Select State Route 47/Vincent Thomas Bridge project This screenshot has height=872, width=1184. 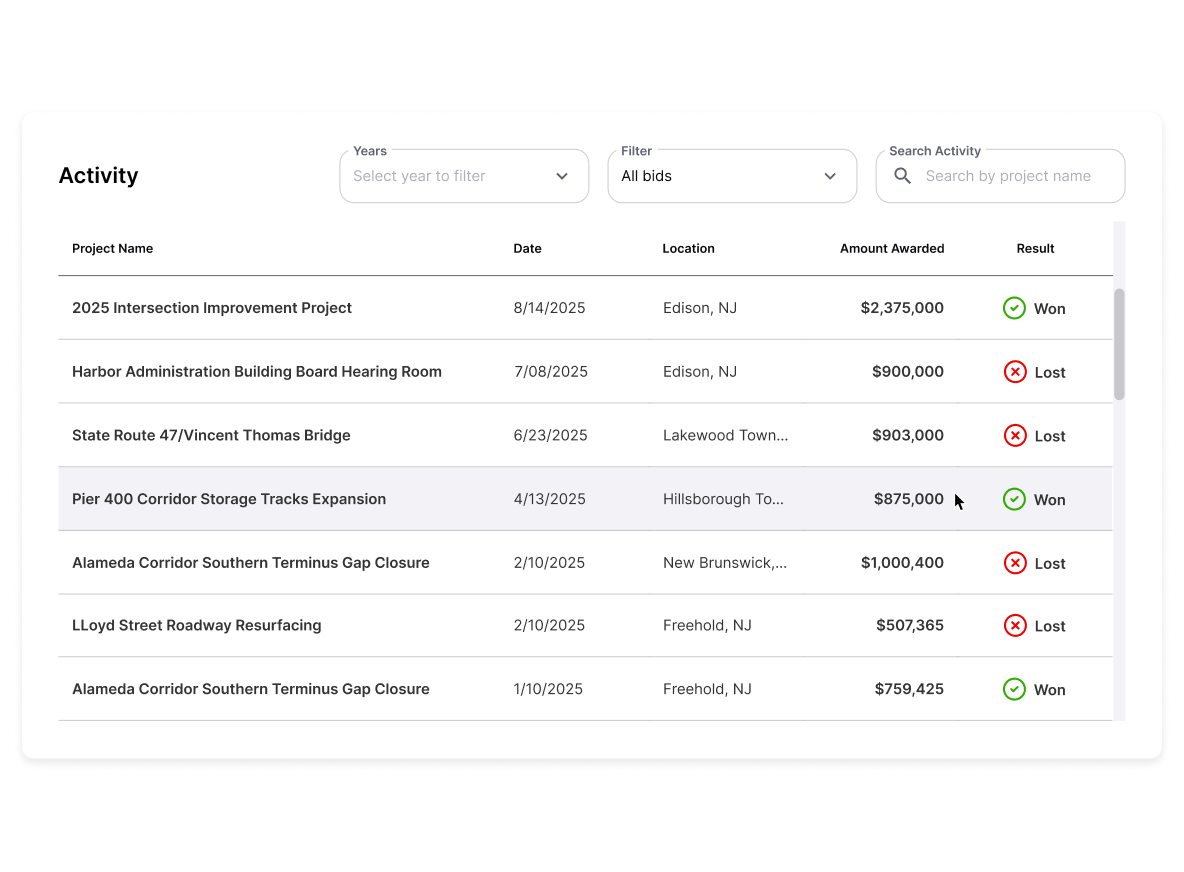[211, 436]
